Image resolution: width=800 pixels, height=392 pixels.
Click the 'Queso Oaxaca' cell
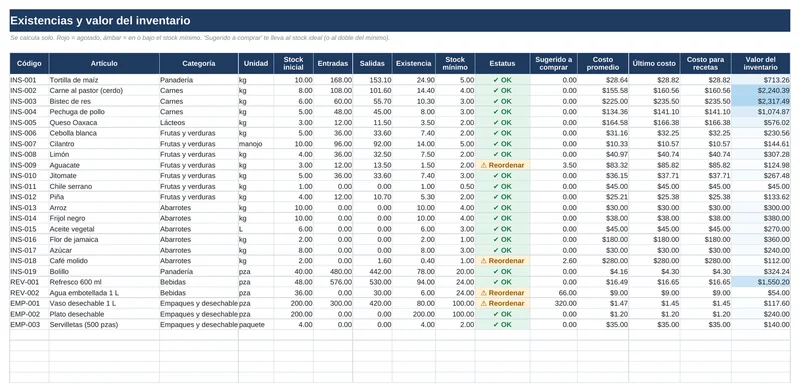point(104,122)
